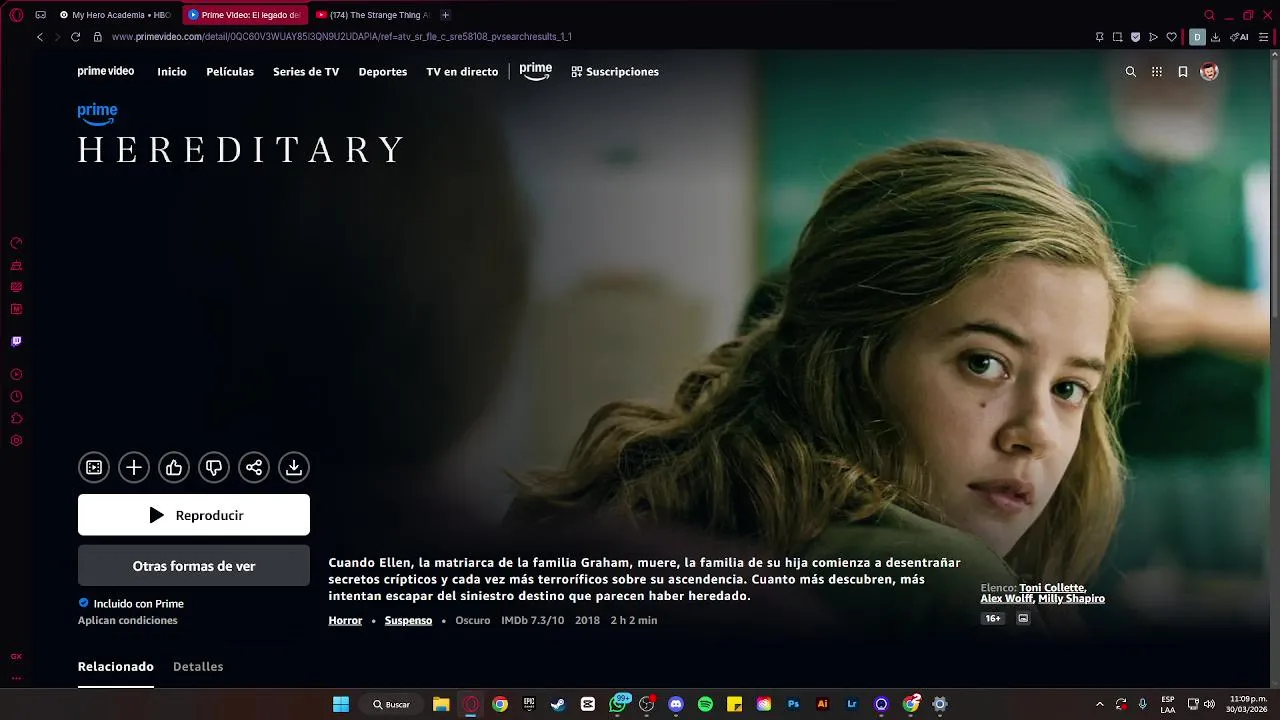1280x720 pixels.
Task: Open the Opera GX menu logo icon
Action: [x=16, y=15]
